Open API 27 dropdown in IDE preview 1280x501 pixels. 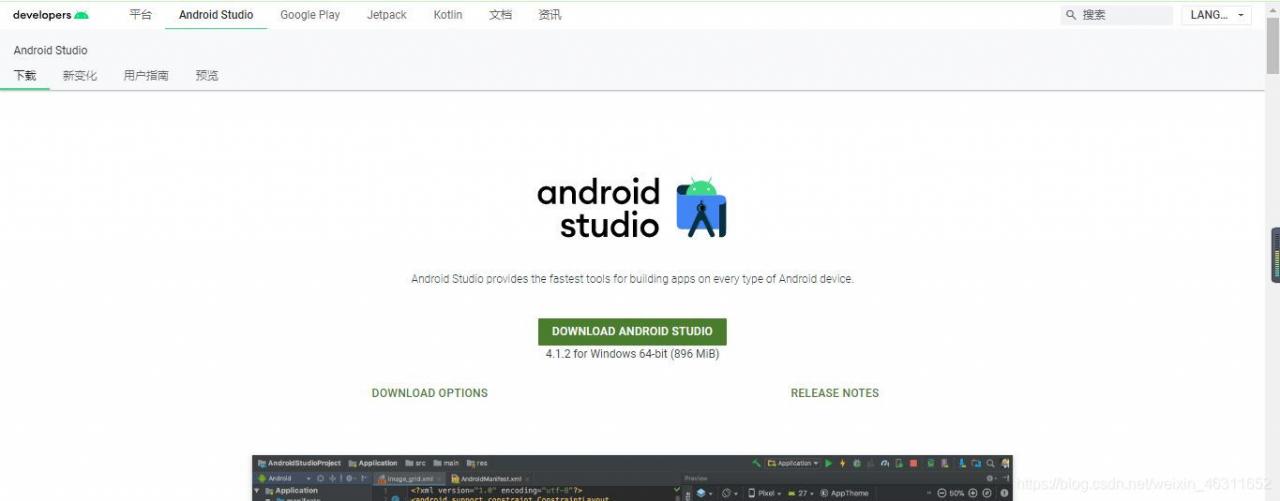pyautogui.click(x=801, y=493)
